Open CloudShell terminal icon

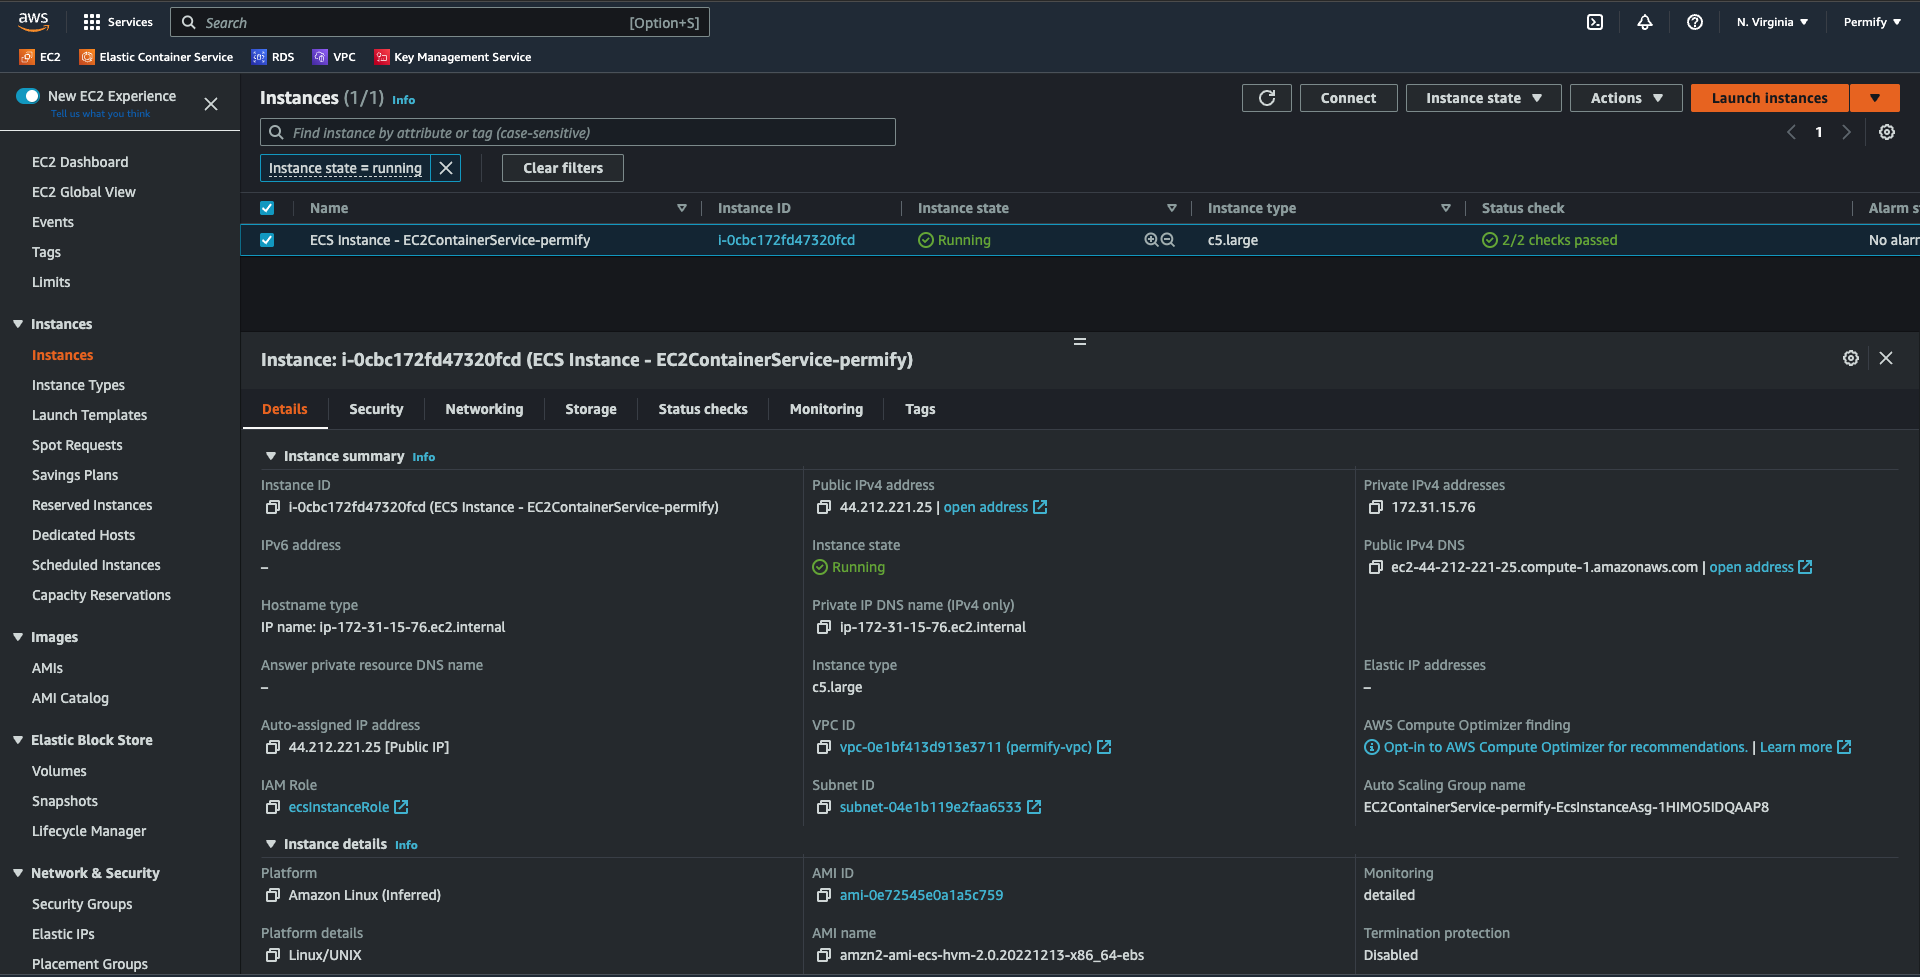click(x=1595, y=22)
